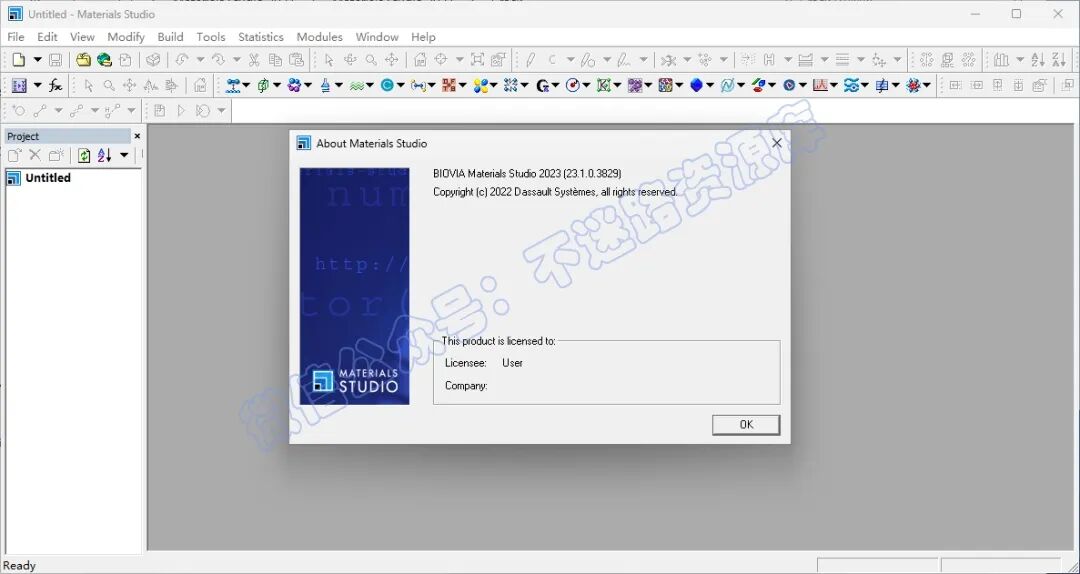Image resolution: width=1080 pixels, height=574 pixels.
Task: Close the Project panel
Action: pyautogui.click(x=137, y=136)
